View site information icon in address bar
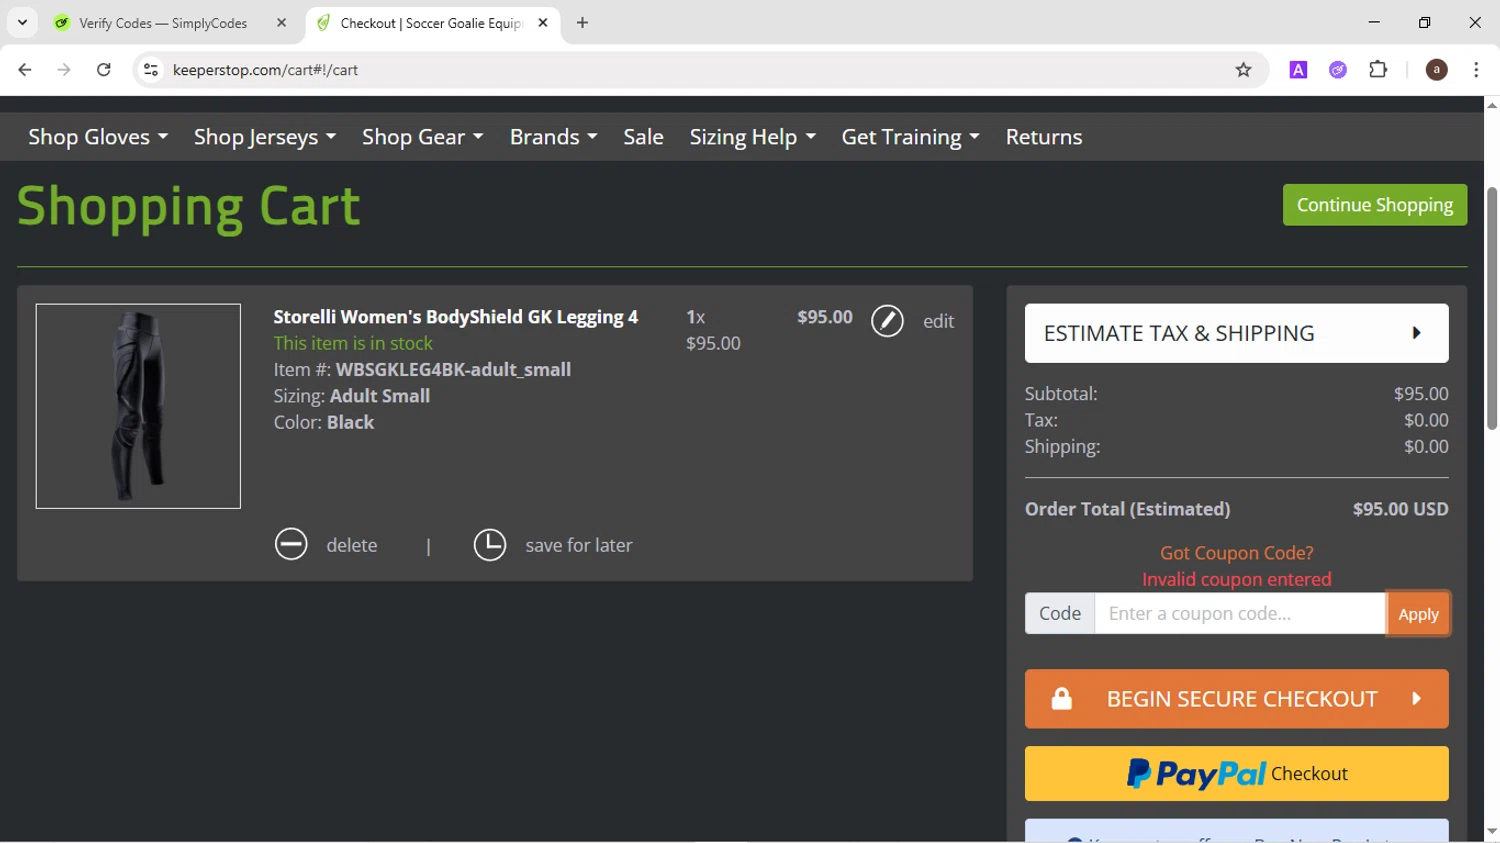Image resolution: width=1500 pixels, height=843 pixels. click(151, 70)
